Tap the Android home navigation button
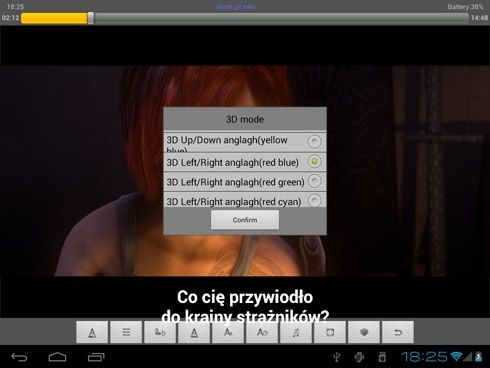490x368 pixels. [x=57, y=357]
